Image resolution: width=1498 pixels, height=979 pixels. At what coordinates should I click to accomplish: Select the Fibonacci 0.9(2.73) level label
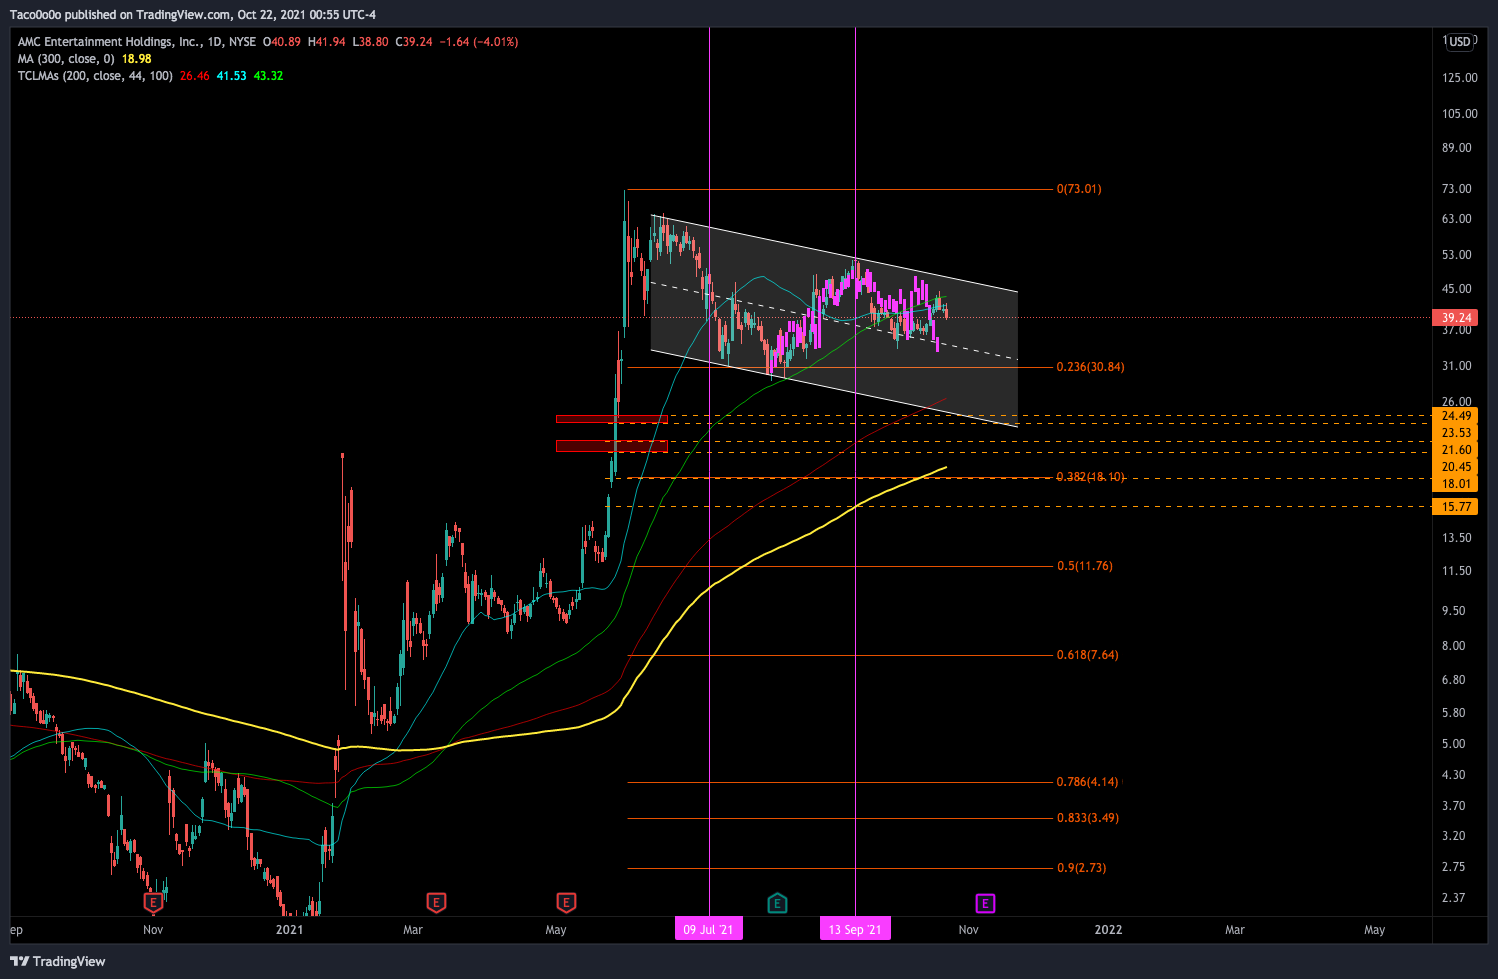tap(1082, 868)
